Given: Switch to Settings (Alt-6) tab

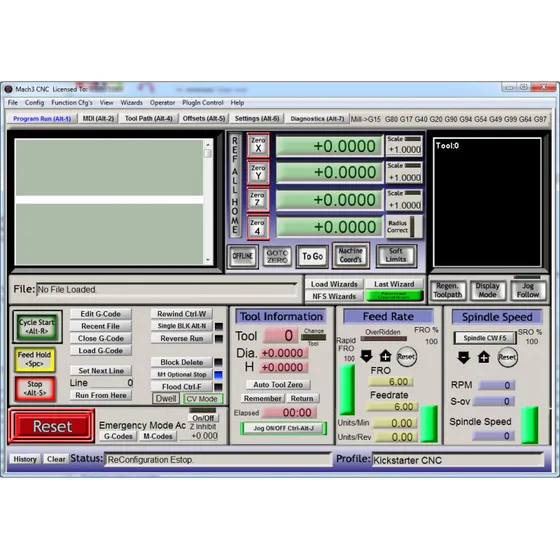Looking at the screenshot, I should 257,119.
